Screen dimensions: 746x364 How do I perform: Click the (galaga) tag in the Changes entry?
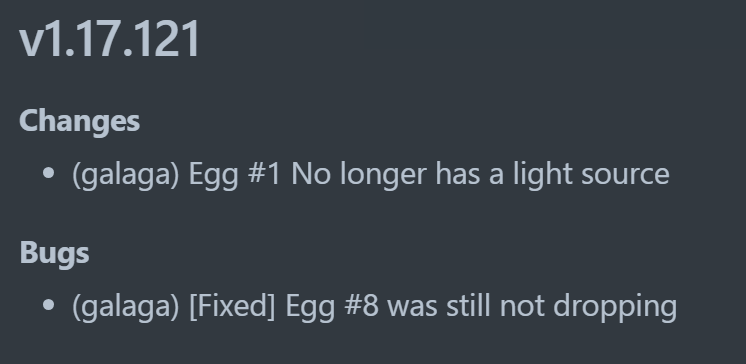click(126, 174)
